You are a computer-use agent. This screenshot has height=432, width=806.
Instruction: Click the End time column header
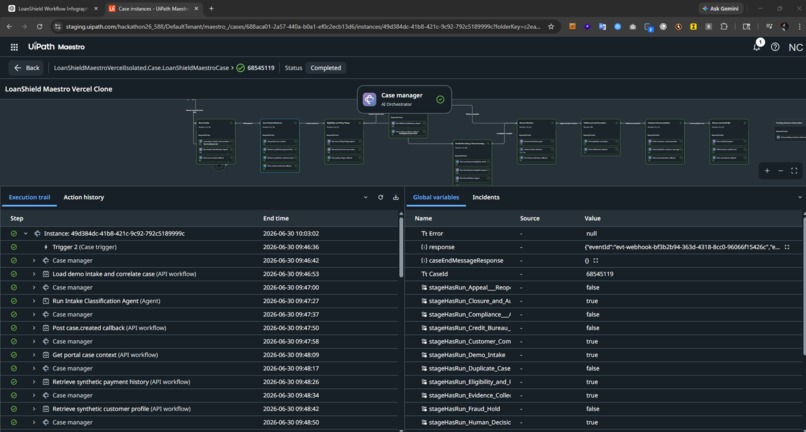(x=276, y=218)
